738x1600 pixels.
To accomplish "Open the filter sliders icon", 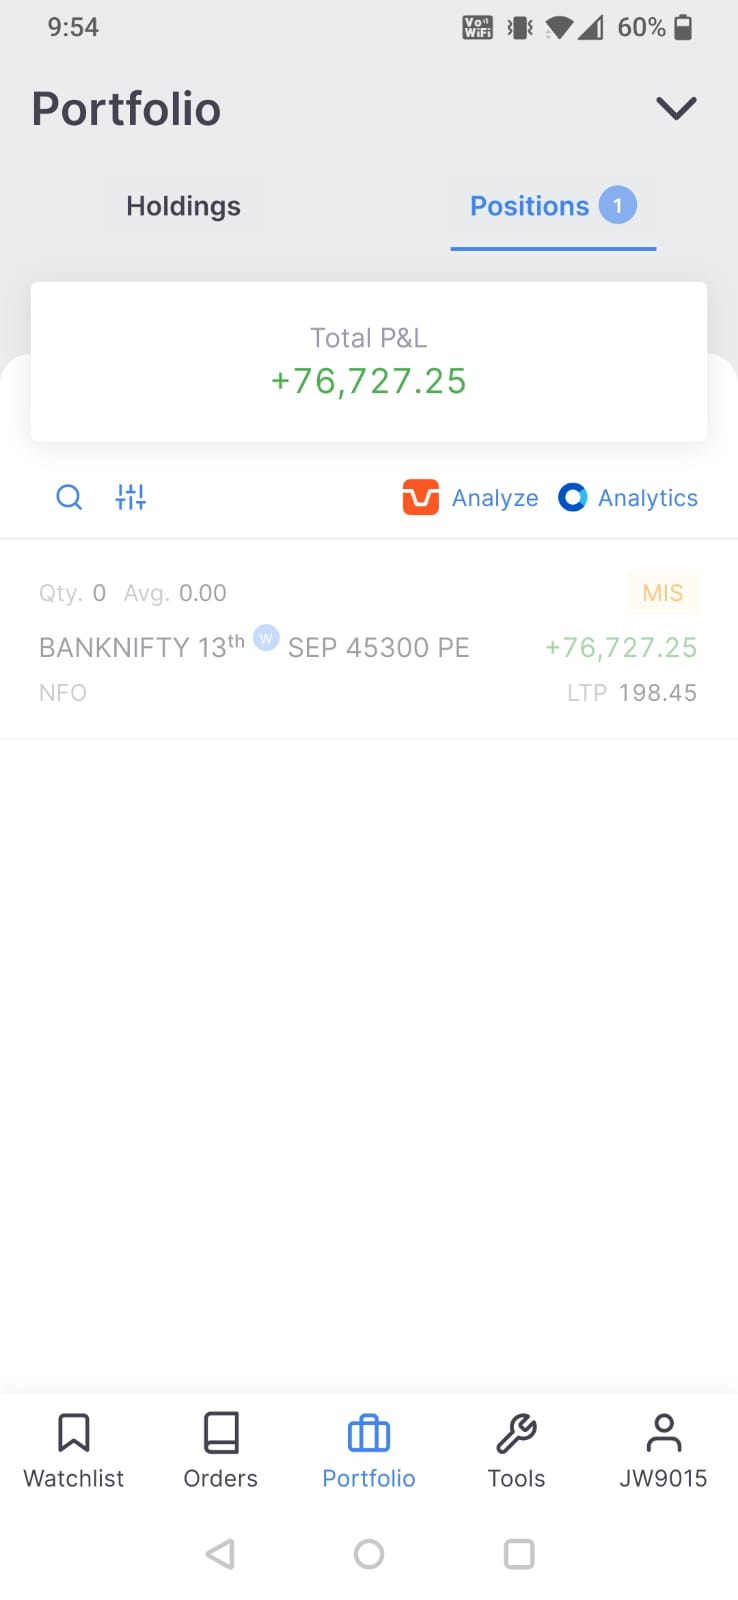I will tap(131, 497).
